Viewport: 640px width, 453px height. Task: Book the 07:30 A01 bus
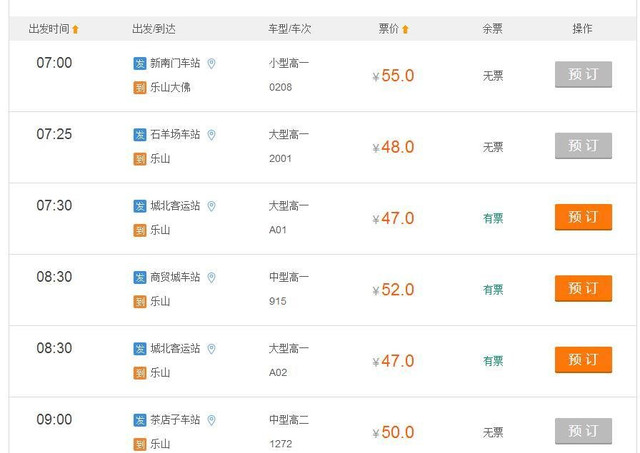[x=583, y=217]
